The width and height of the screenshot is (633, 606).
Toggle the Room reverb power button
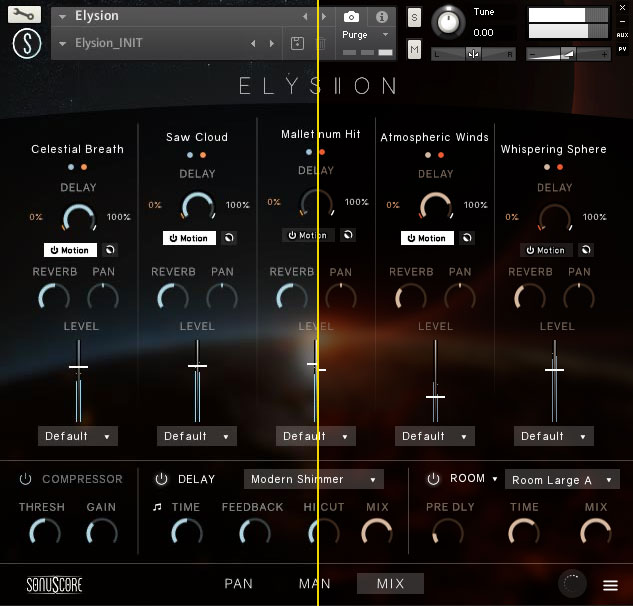pos(433,479)
